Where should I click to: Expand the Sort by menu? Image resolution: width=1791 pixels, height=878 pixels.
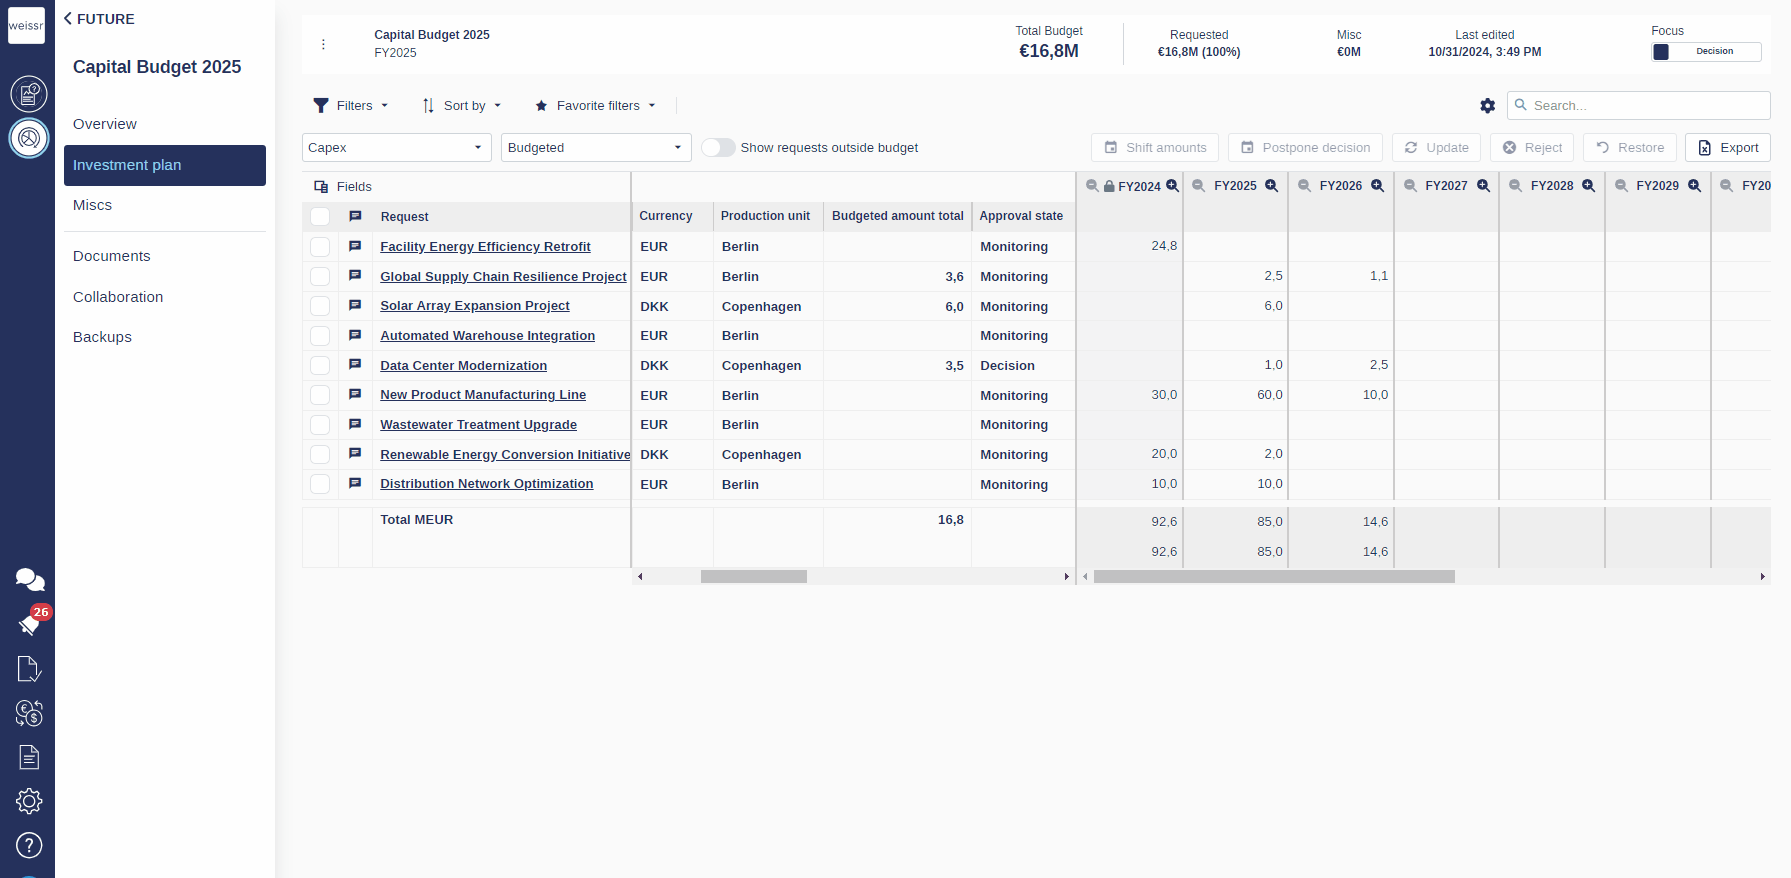point(462,106)
